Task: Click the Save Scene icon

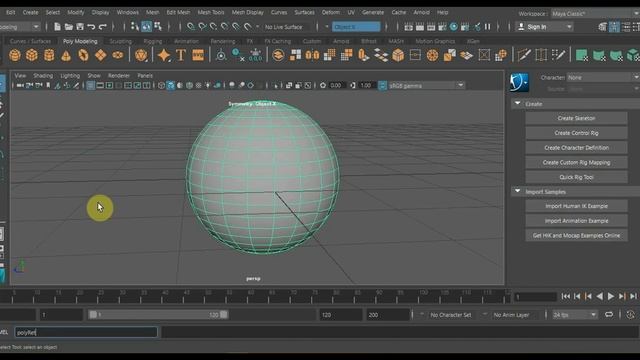Action: tap(80, 27)
